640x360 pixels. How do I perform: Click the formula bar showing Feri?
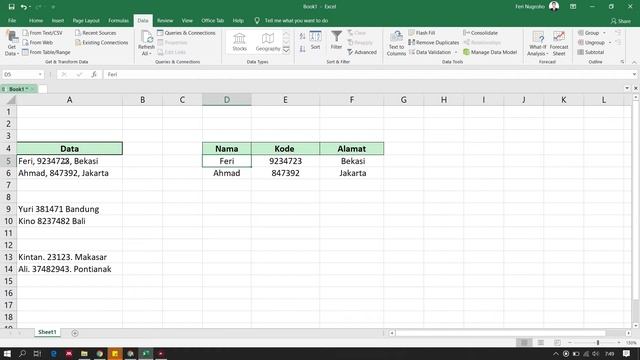[x=367, y=74]
